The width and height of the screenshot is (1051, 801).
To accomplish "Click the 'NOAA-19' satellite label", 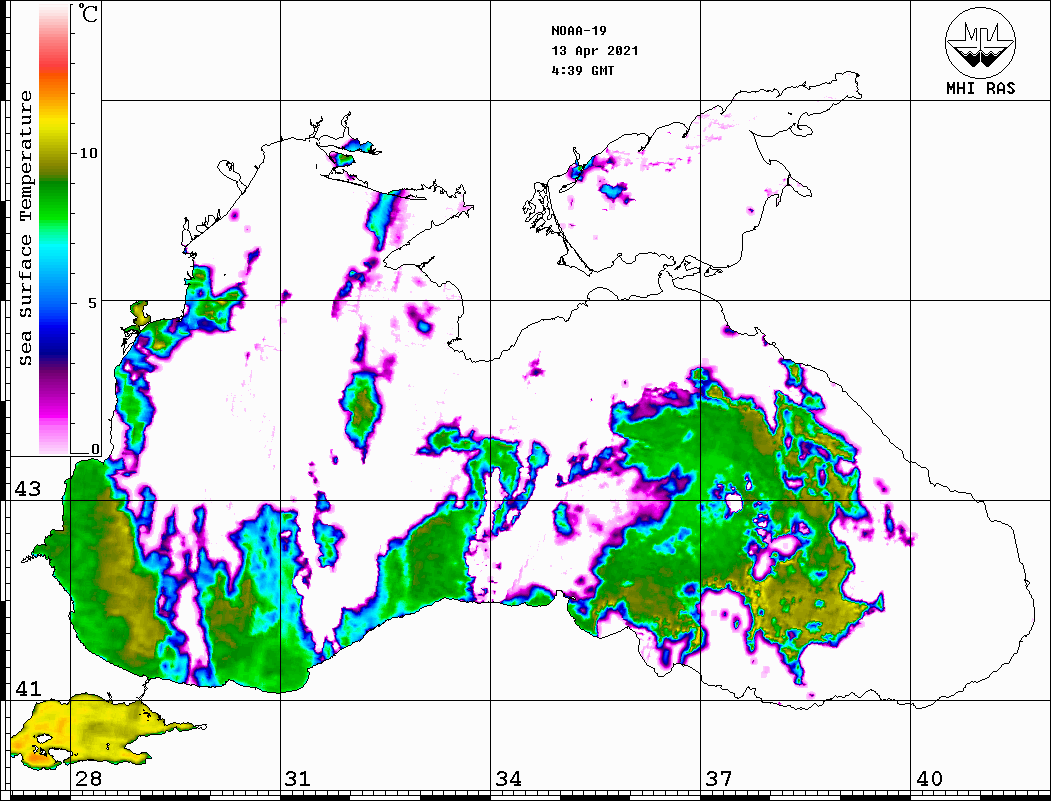I will tap(578, 31).
